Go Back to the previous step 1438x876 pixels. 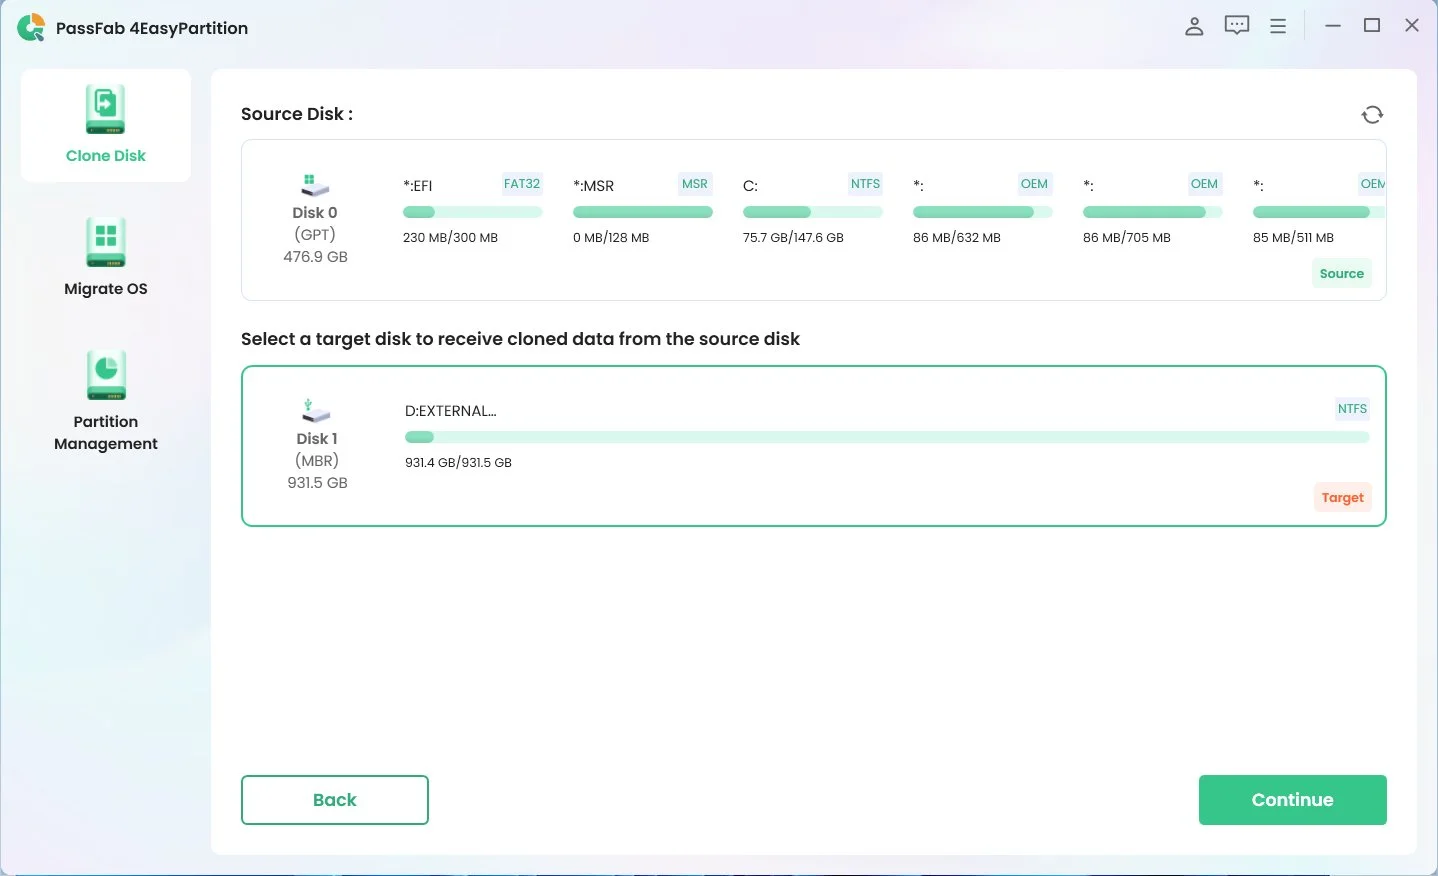coord(334,799)
